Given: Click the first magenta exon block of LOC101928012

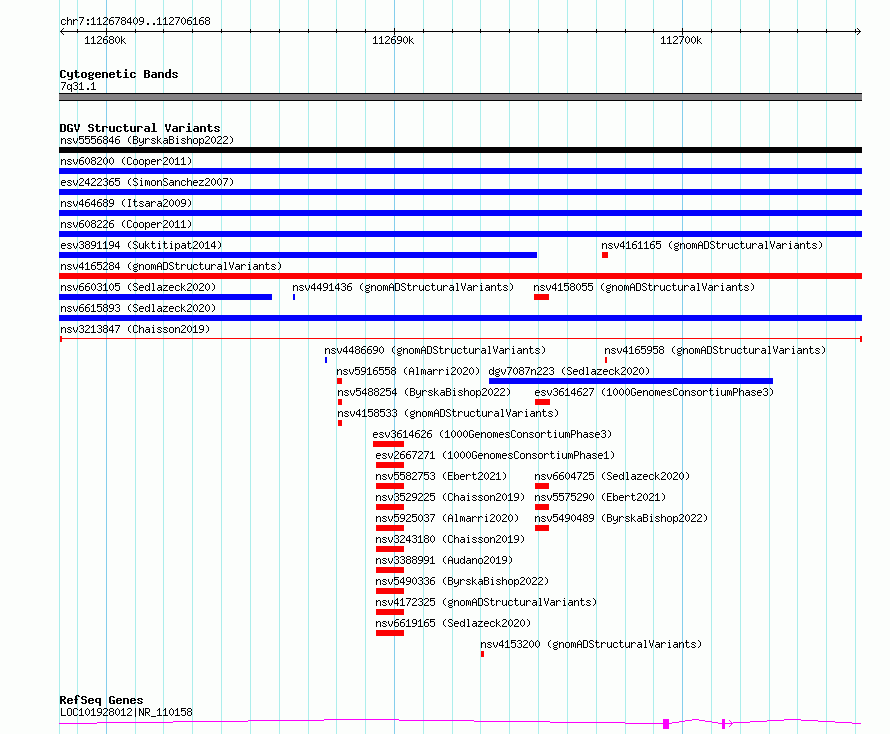Looking at the screenshot, I should click(x=666, y=723).
